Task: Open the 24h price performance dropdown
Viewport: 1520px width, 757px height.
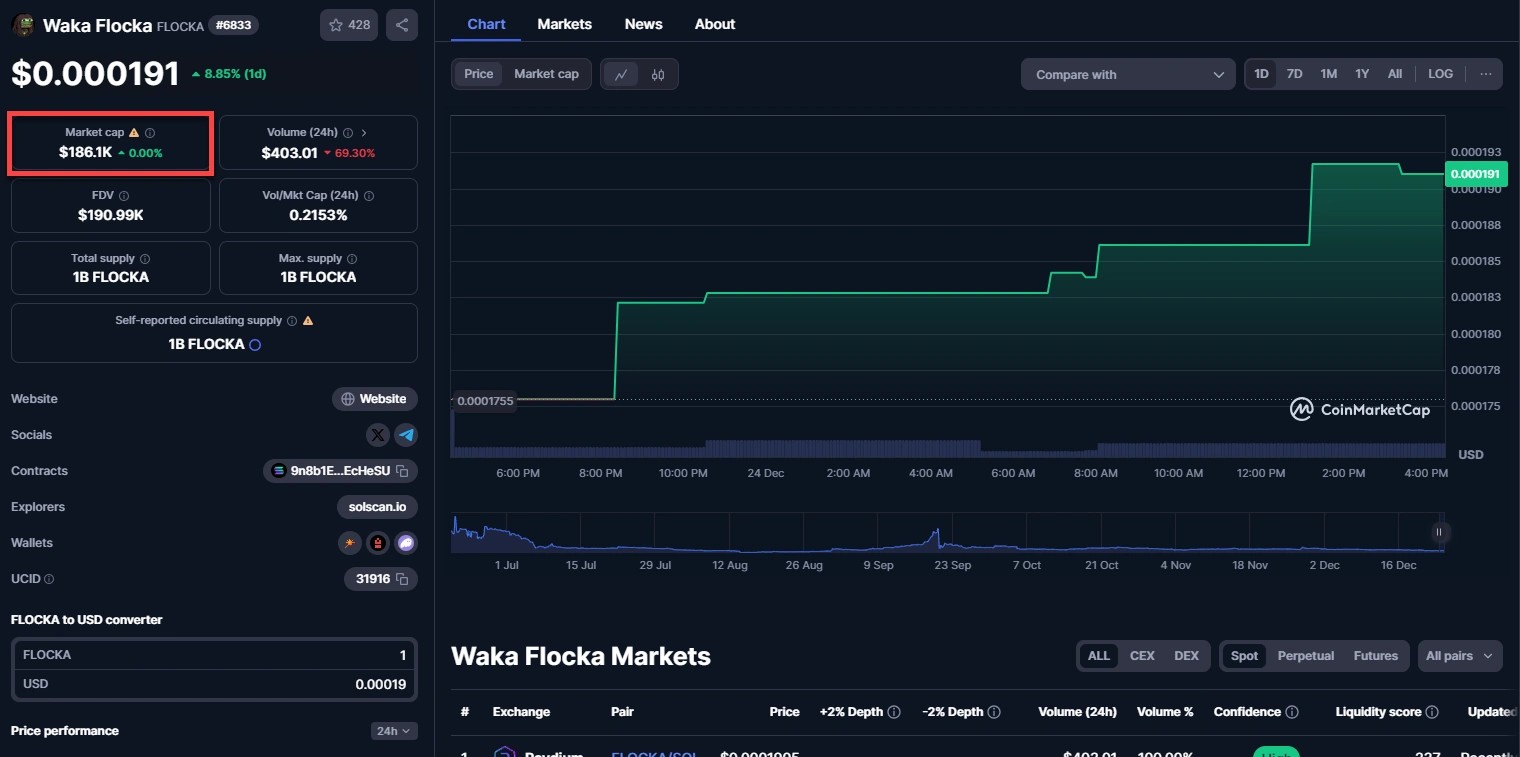Action: point(393,731)
